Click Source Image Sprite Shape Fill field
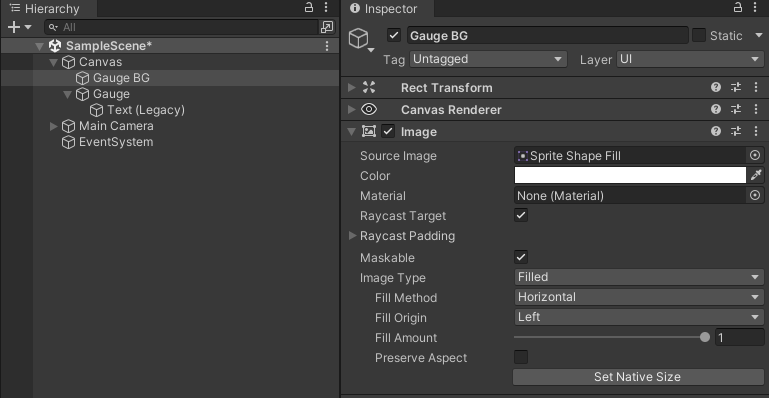The height and width of the screenshot is (398, 769). click(630, 156)
